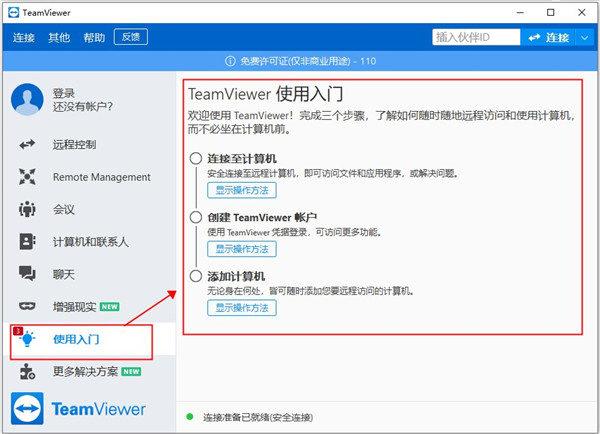The image size is (600, 434).
Task: Switch to Remote Management in the sidebar
Action: pyautogui.click(x=101, y=177)
